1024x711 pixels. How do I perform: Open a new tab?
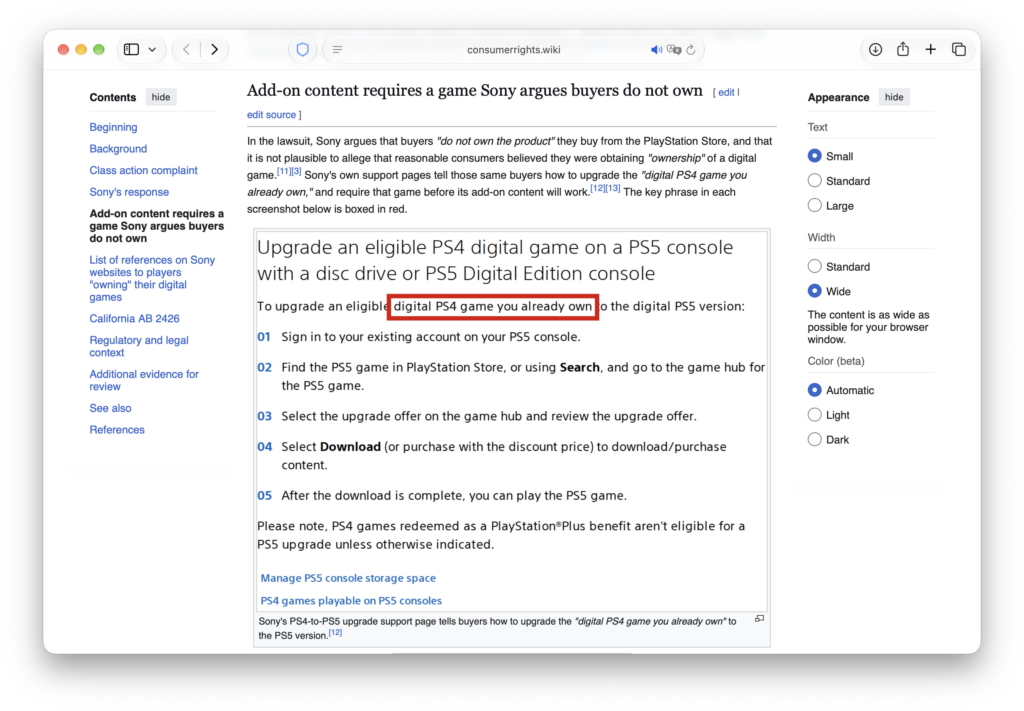[930, 50]
